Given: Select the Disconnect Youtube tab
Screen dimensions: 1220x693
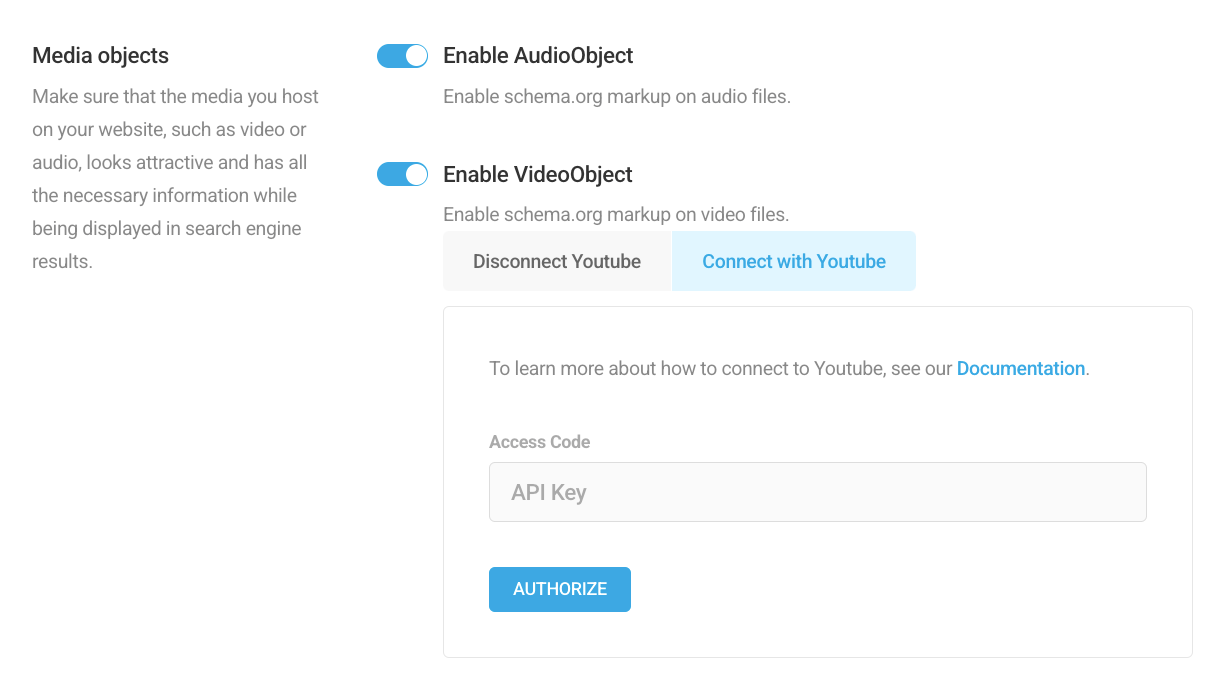Looking at the screenshot, I should tap(556, 261).
